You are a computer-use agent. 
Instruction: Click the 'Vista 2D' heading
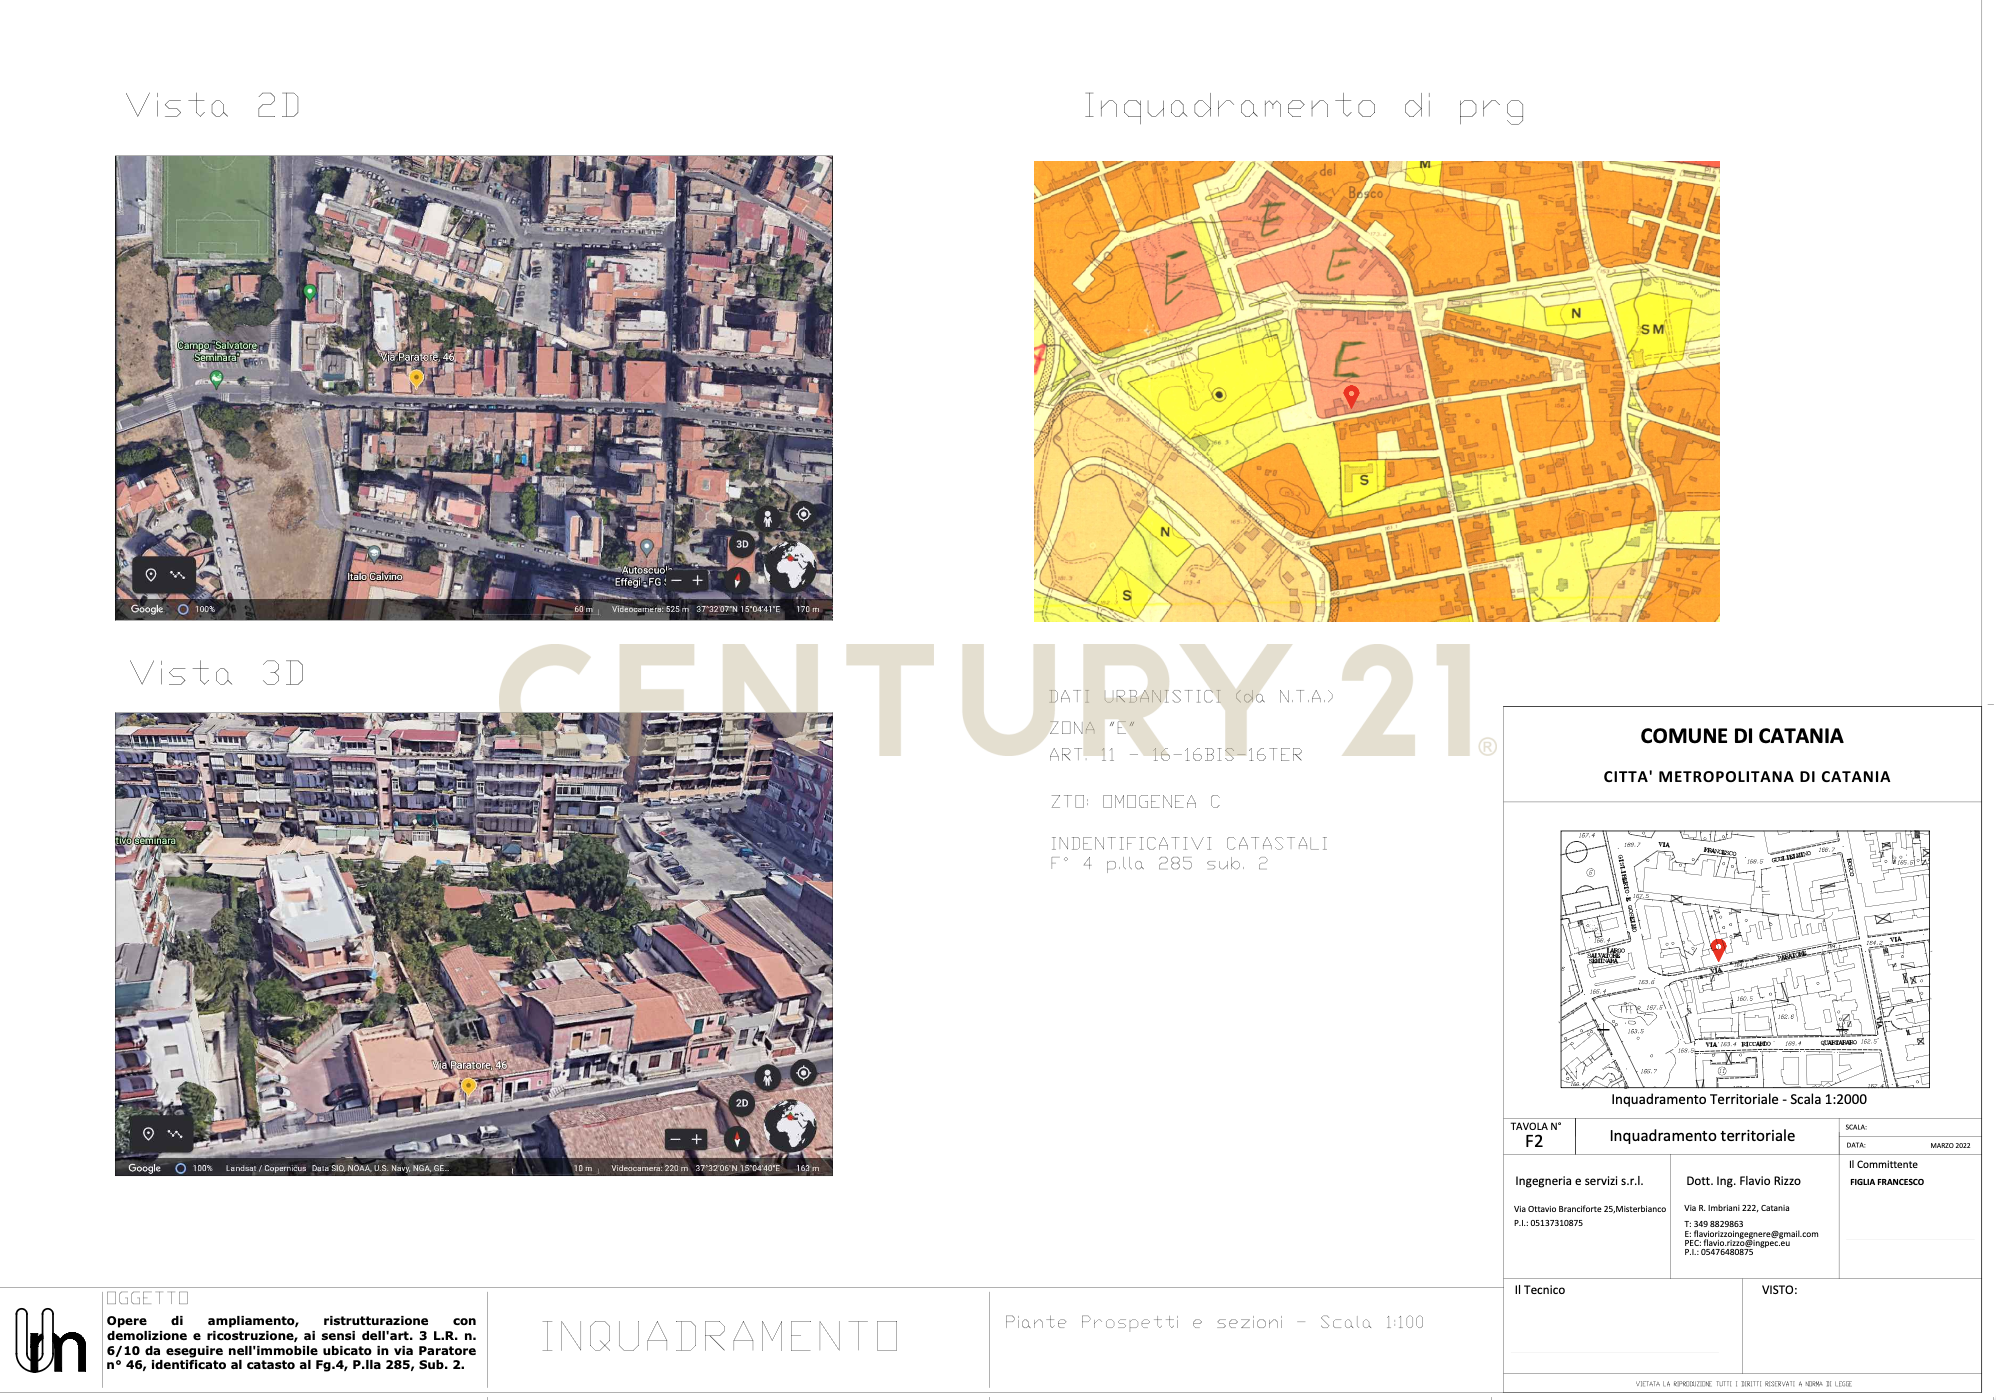213,106
